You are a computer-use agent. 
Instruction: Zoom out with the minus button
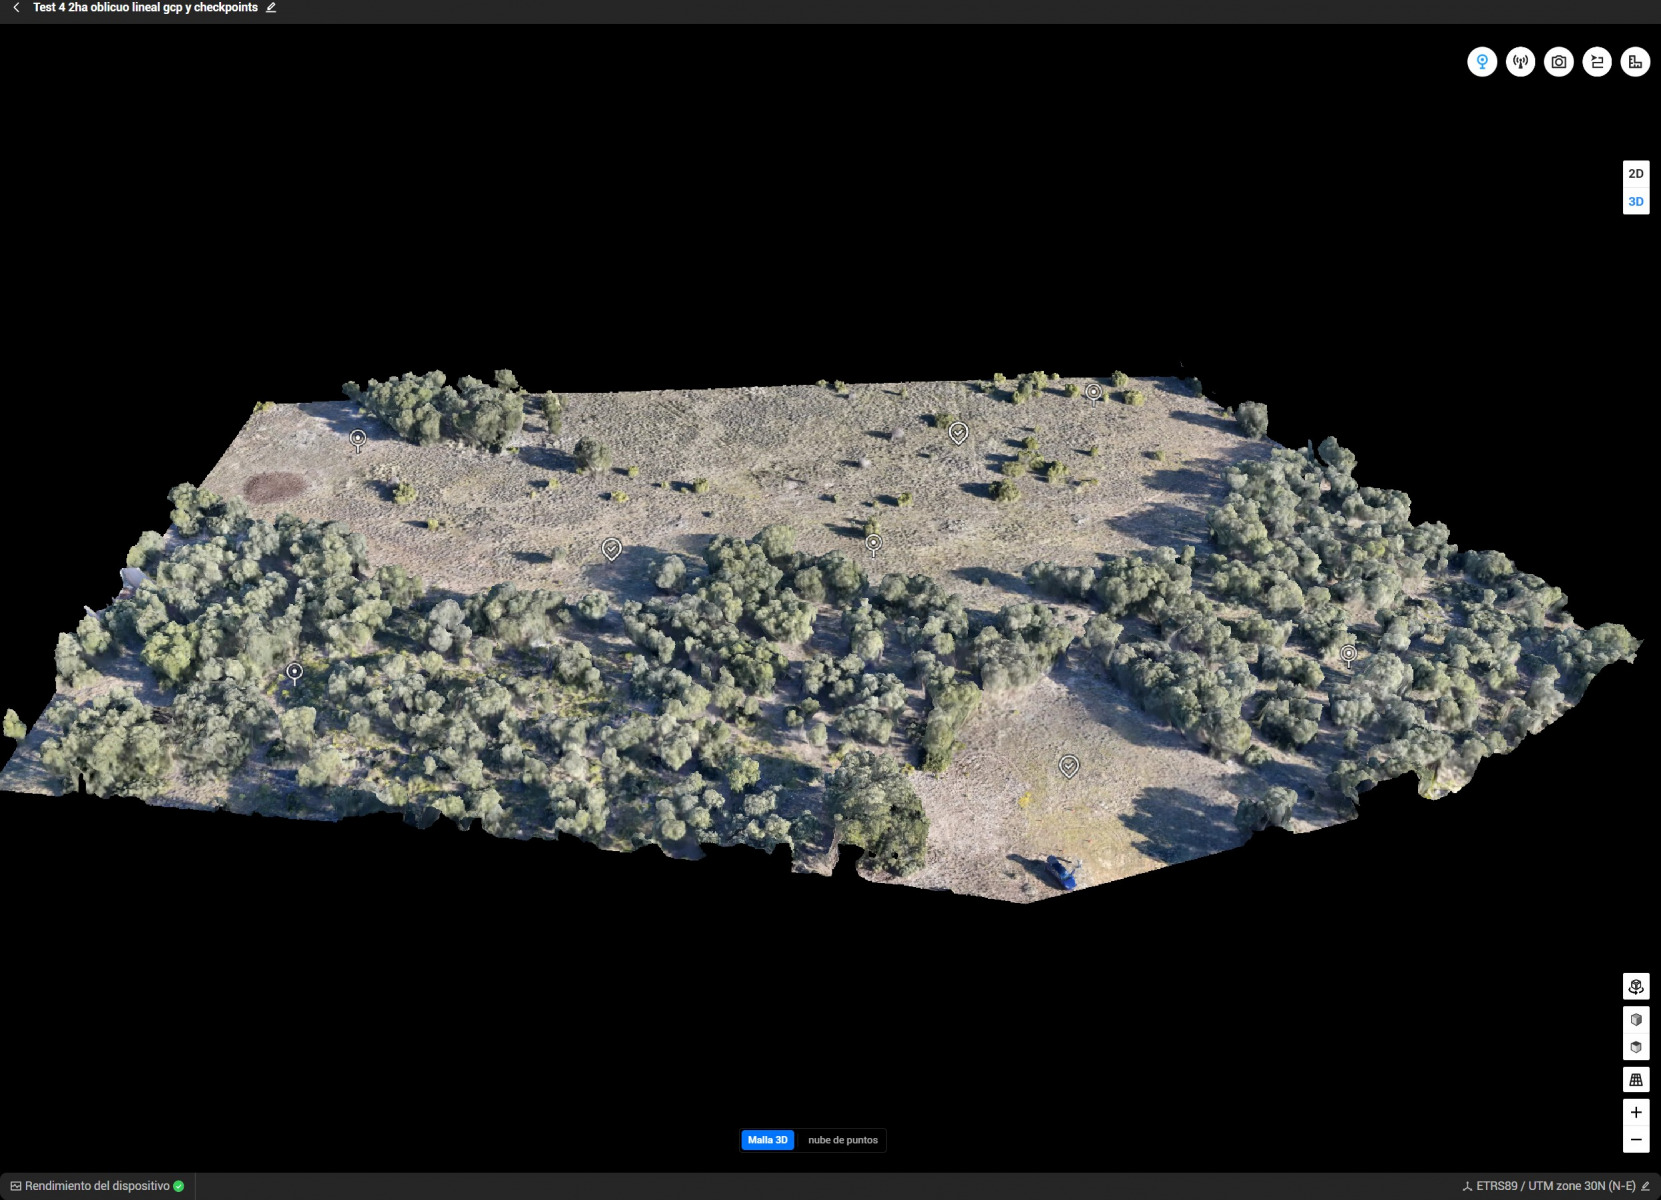[x=1636, y=1140]
